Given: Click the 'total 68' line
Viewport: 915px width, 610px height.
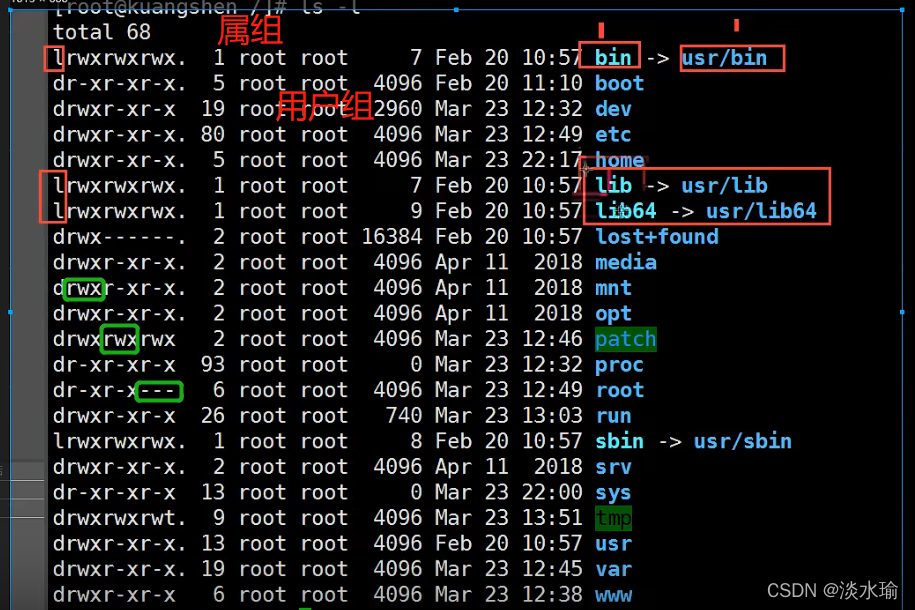Looking at the screenshot, I should click(102, 32).
